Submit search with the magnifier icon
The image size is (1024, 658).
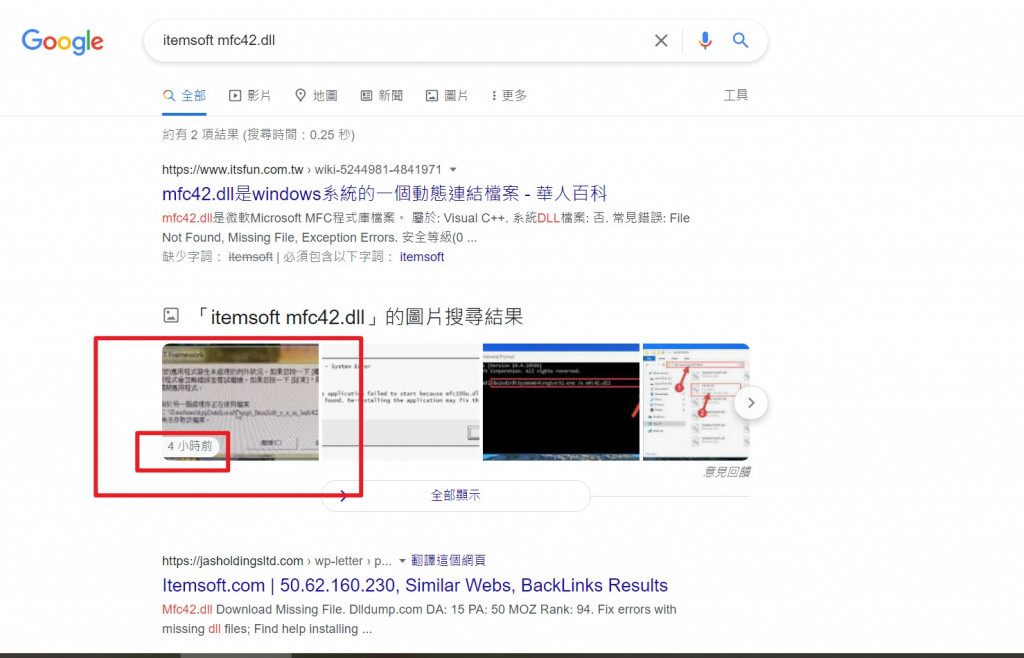point(740,40)
